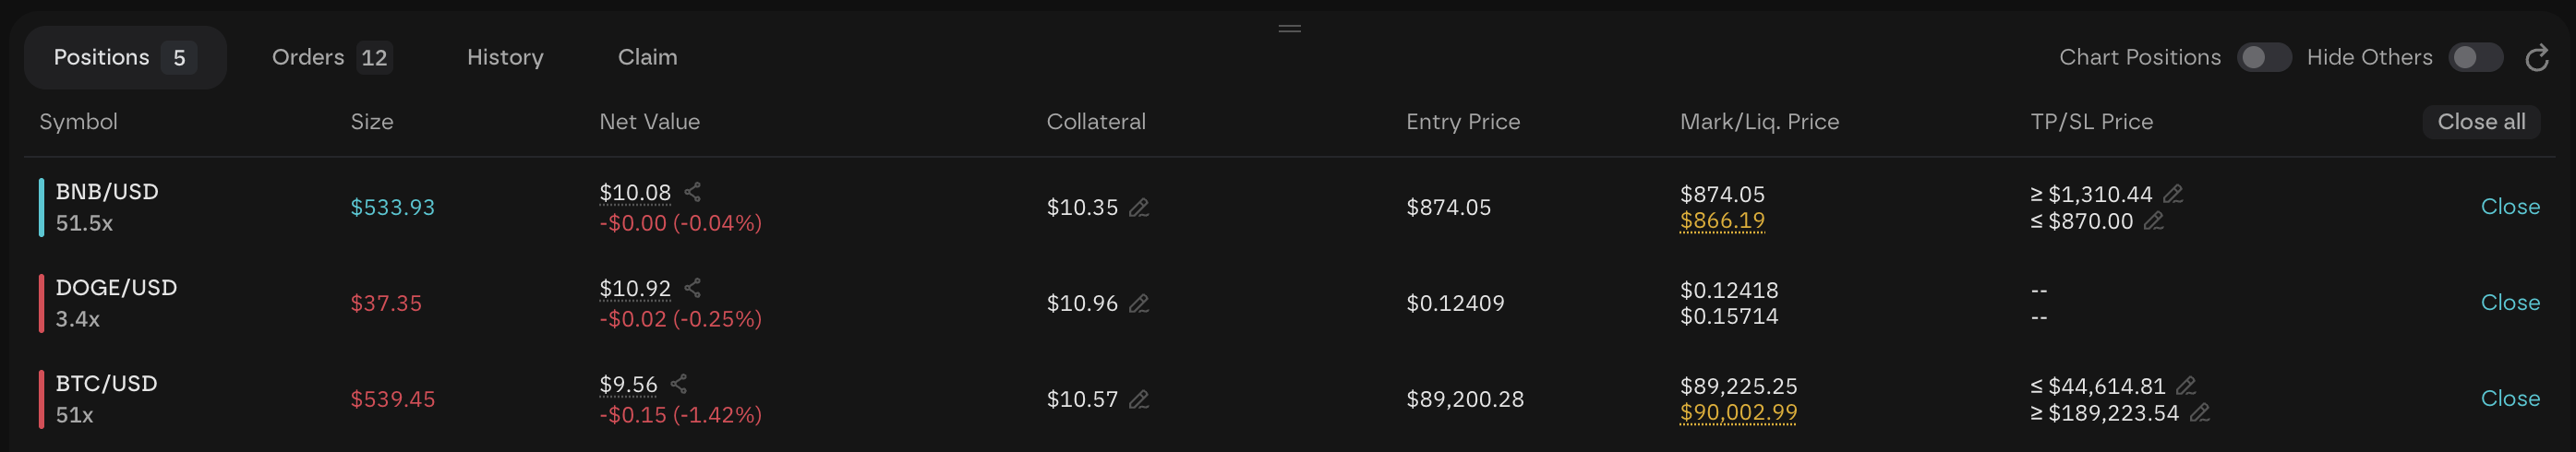
Task: Open the History tab
Action: (x=505, y=58)
